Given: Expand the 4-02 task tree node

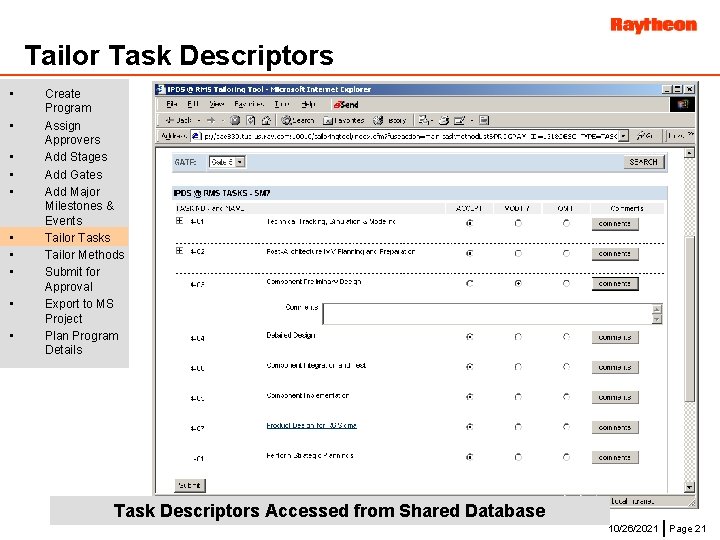Looking at the screenshot, I should point(179,251).
